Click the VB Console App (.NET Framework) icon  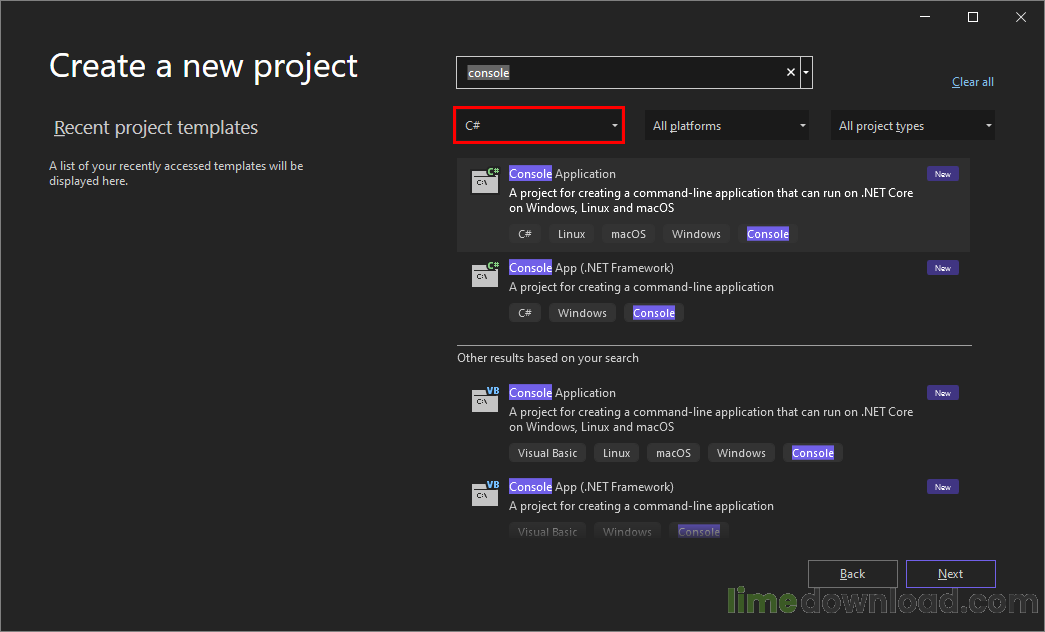pyautogui.click(x=485, y=493)
